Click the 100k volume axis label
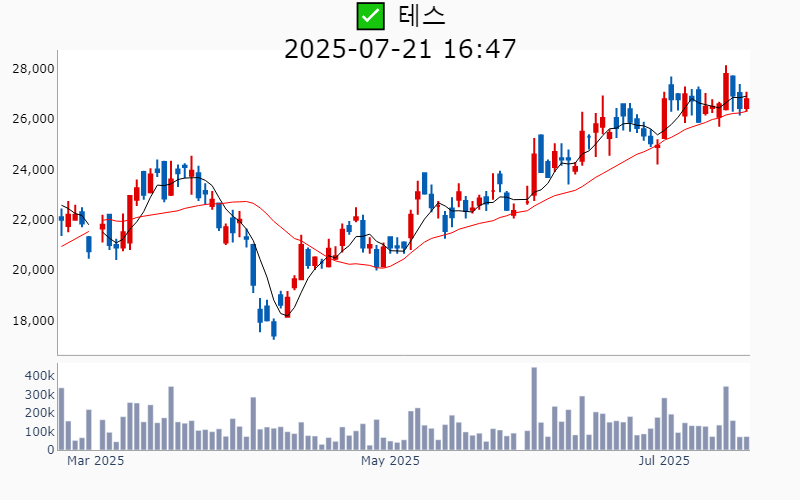This screenshot has height=500, width=800. pyautogui.click(x=40, y=432)
